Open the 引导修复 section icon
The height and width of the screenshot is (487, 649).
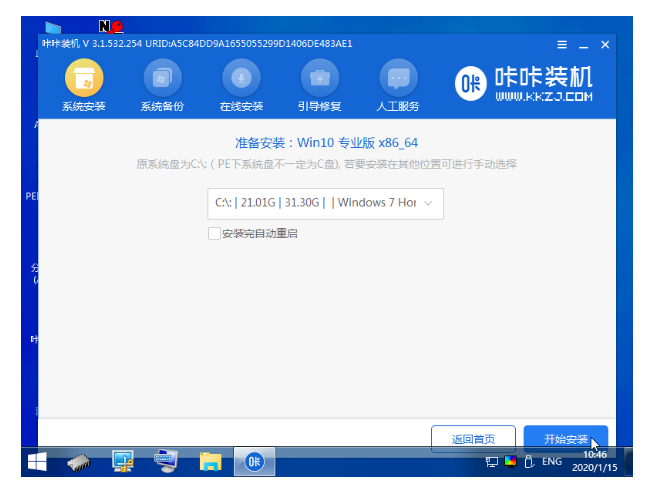[x=320, y=78]
